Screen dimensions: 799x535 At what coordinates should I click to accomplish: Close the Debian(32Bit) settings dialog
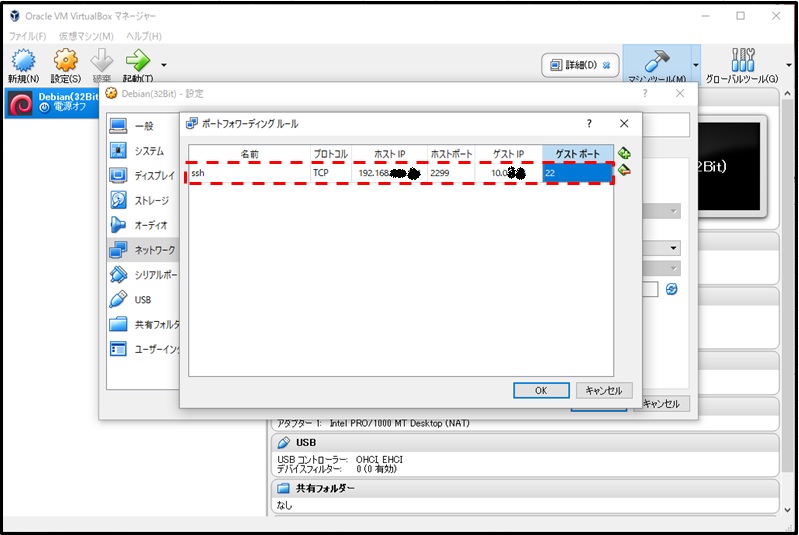point(680,93)
